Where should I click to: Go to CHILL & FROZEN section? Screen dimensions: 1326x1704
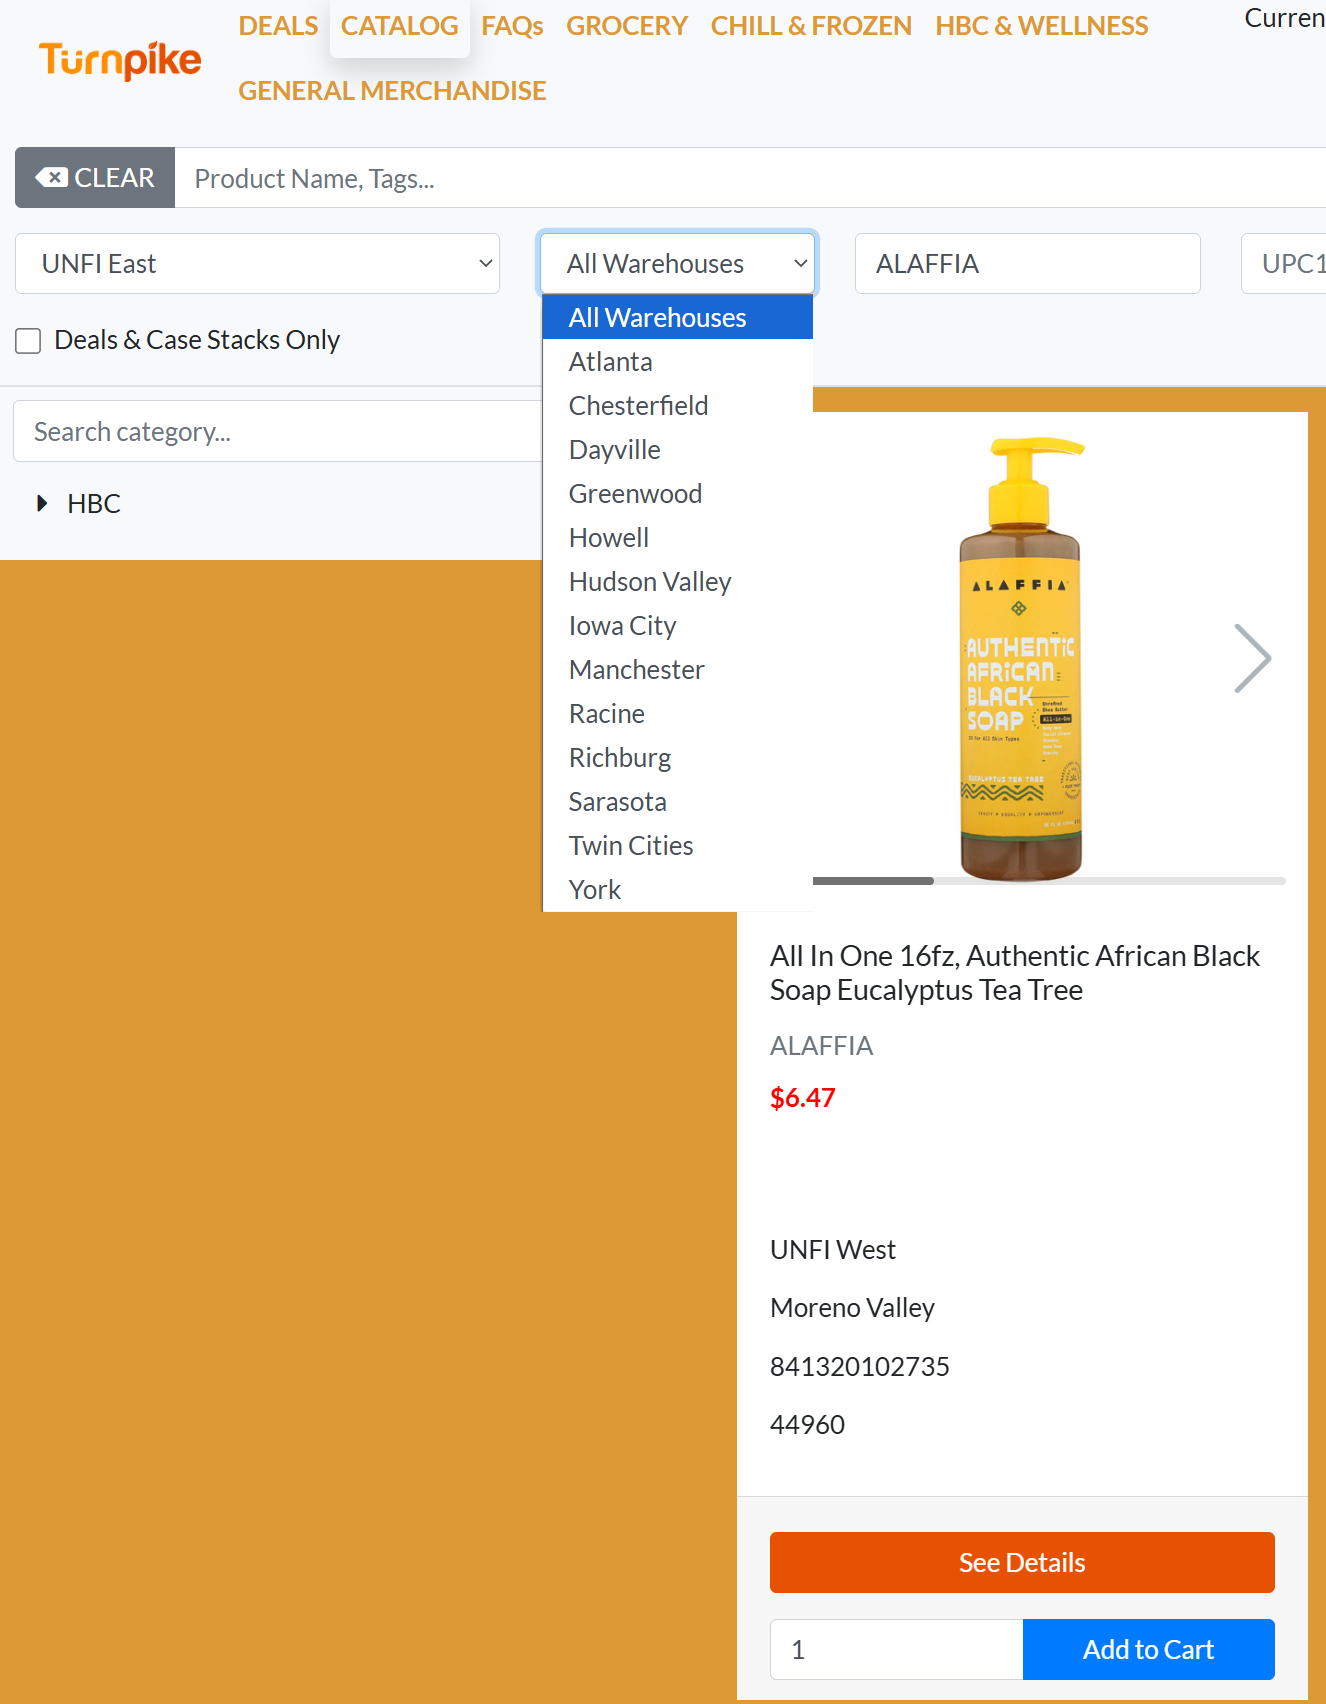coord(811,26)
